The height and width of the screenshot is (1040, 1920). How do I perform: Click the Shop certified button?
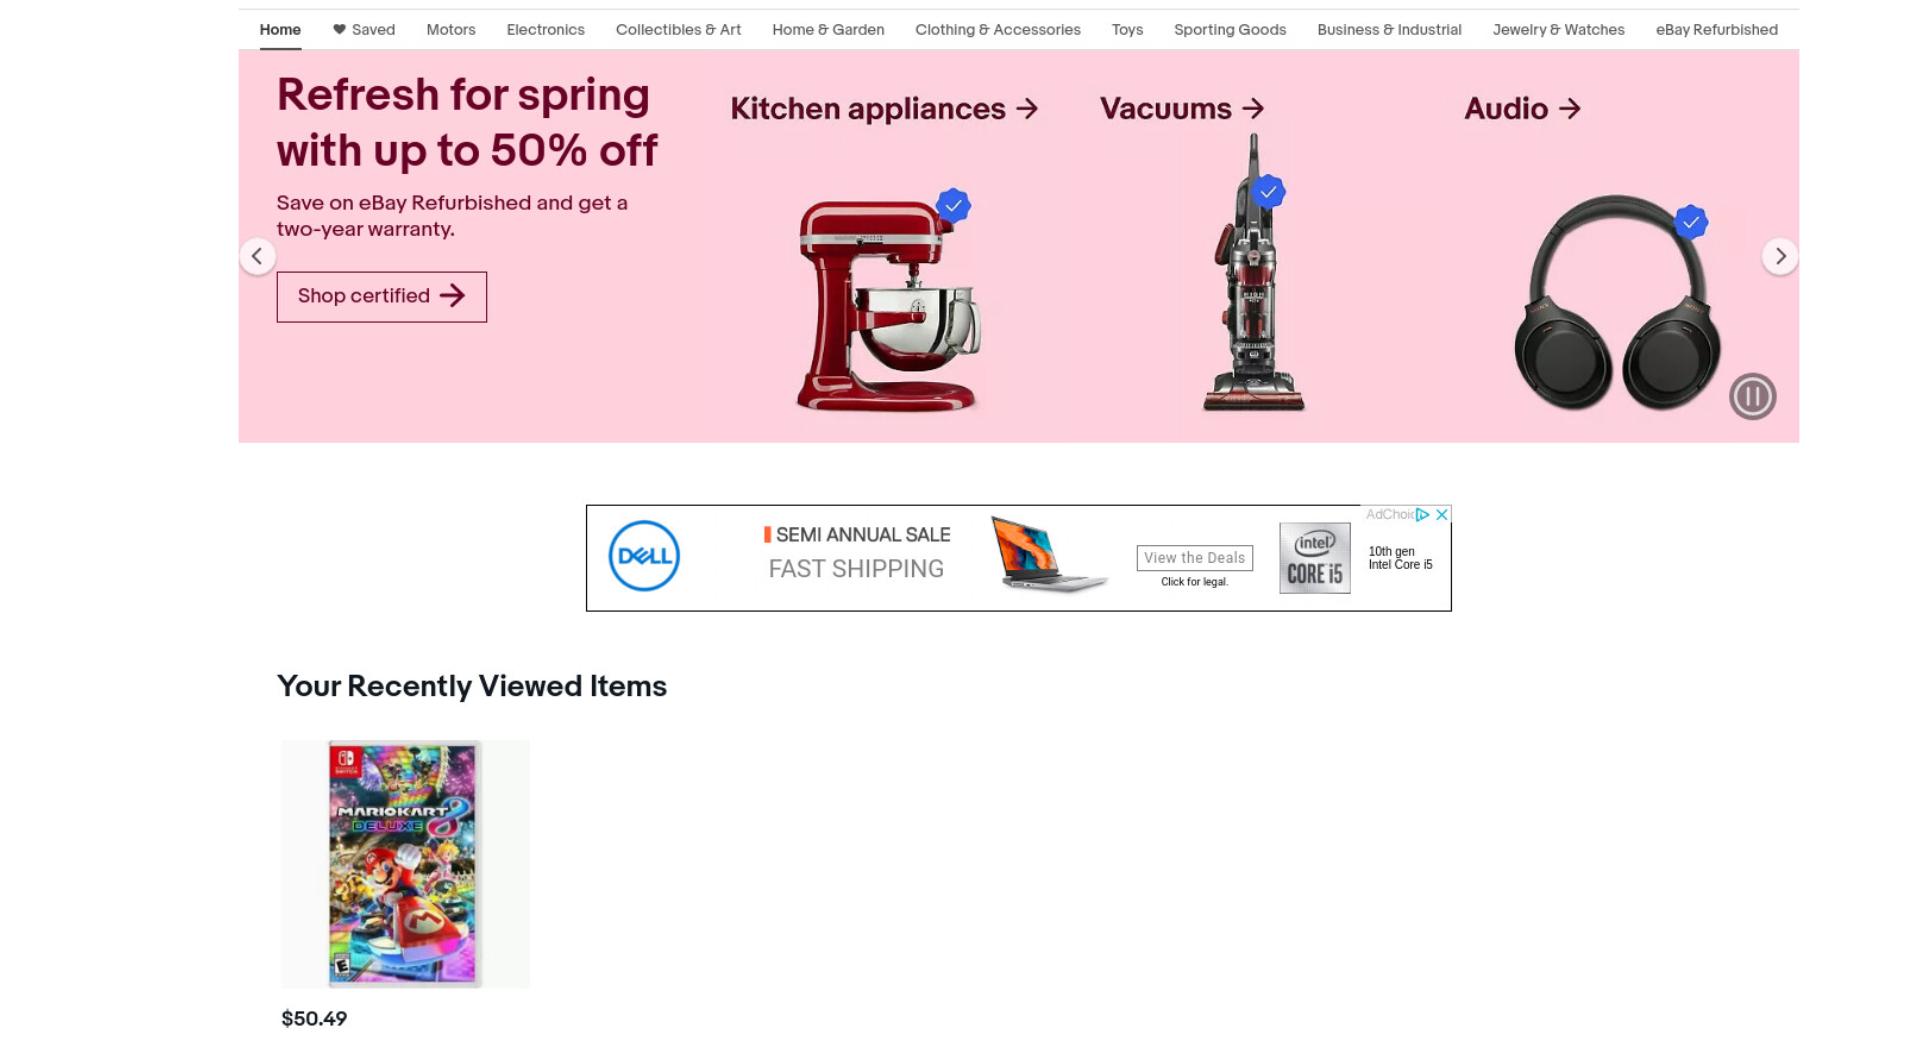[382, 297]
